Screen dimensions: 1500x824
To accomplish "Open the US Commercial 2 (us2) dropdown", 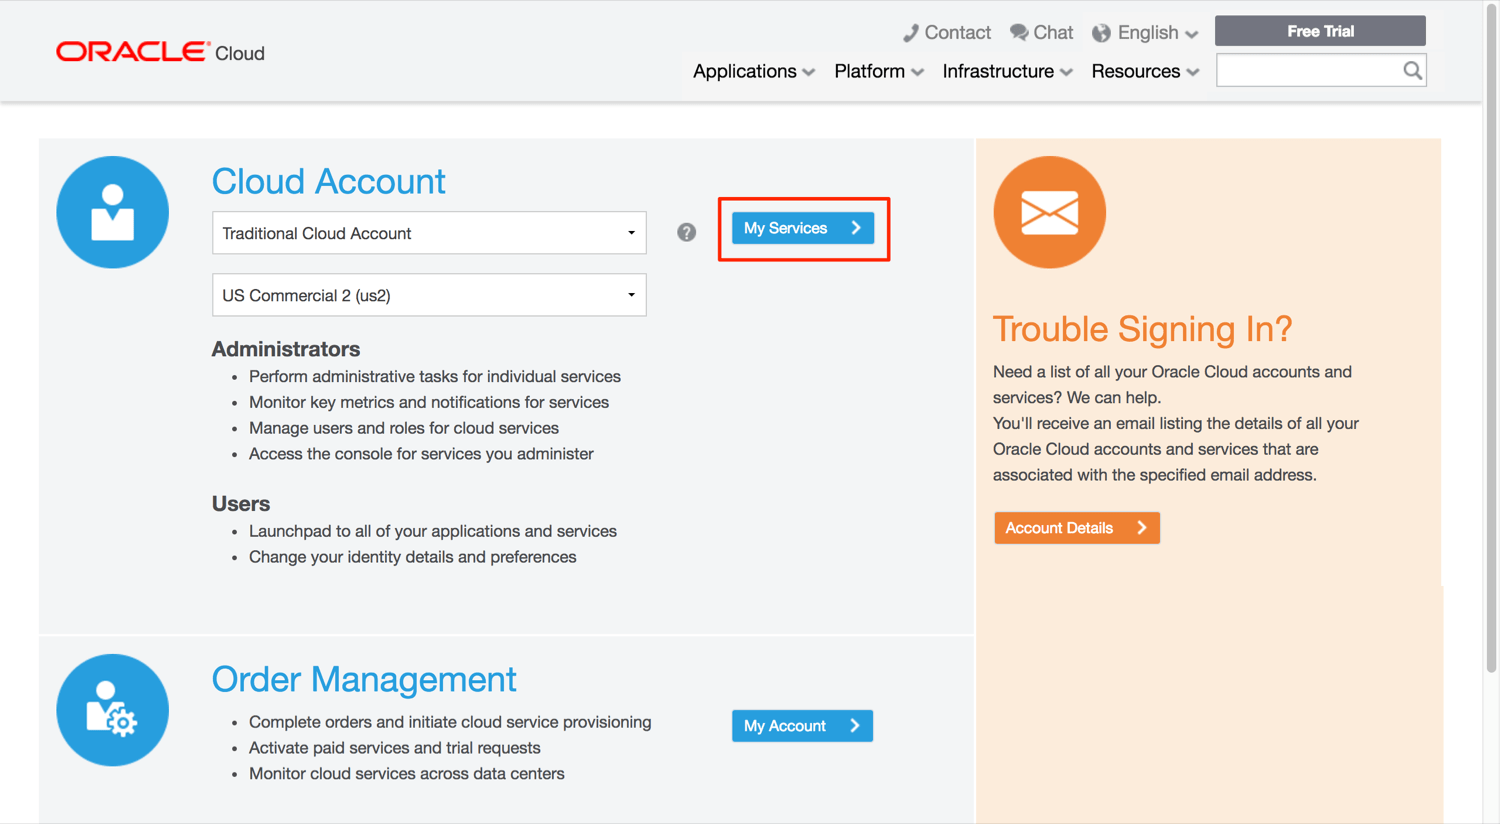I will (429, 295).
